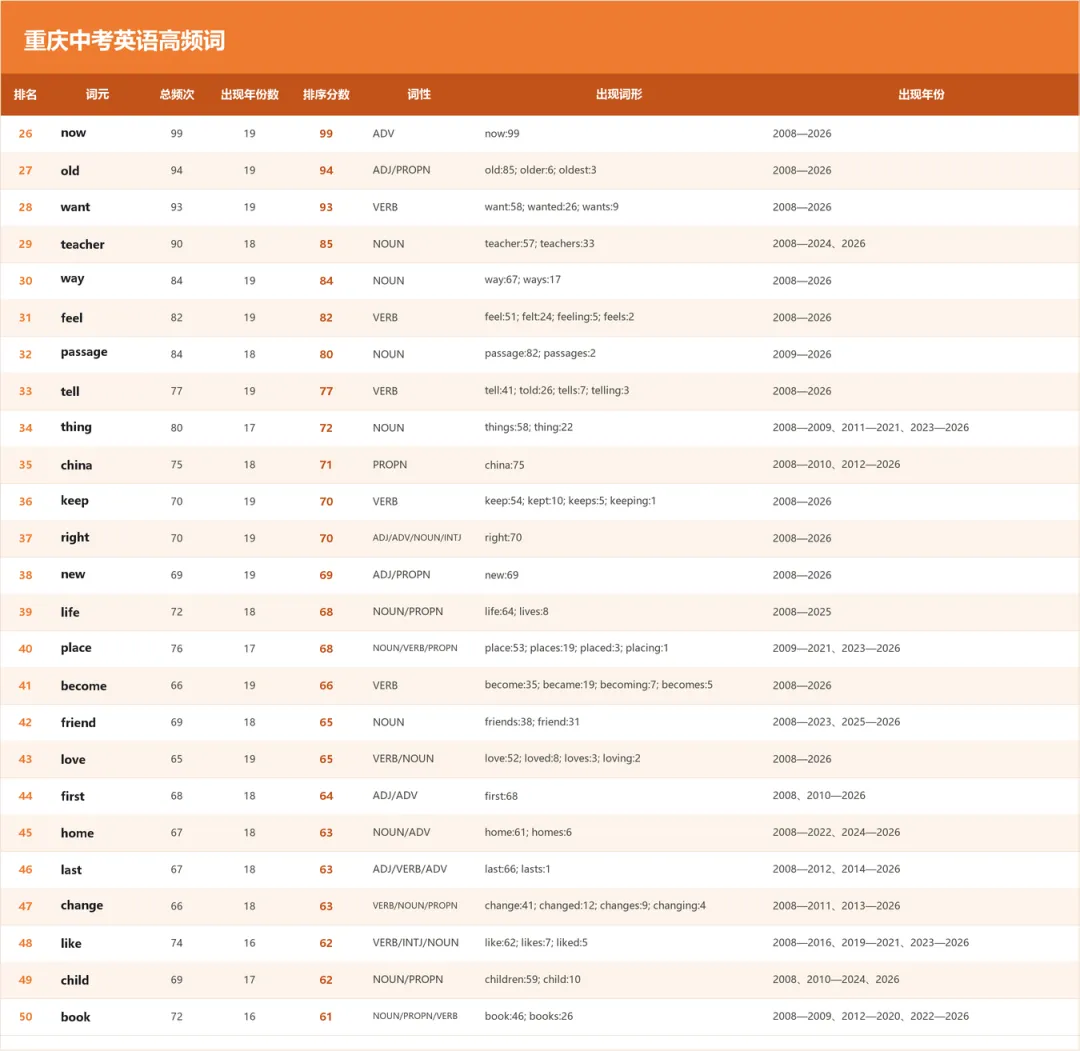Click rank number 33 in the tell row

(25, 391)
